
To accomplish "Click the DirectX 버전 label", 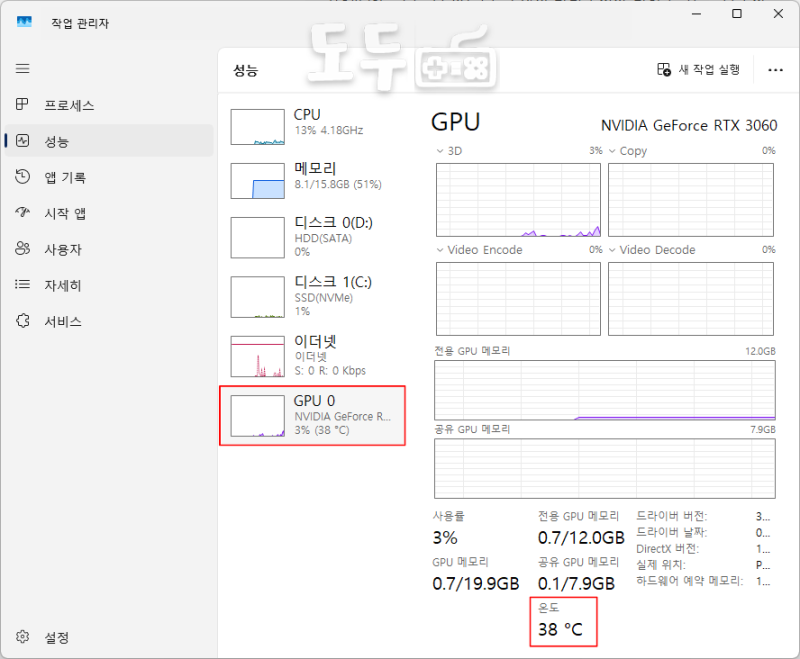I will 668,549.
